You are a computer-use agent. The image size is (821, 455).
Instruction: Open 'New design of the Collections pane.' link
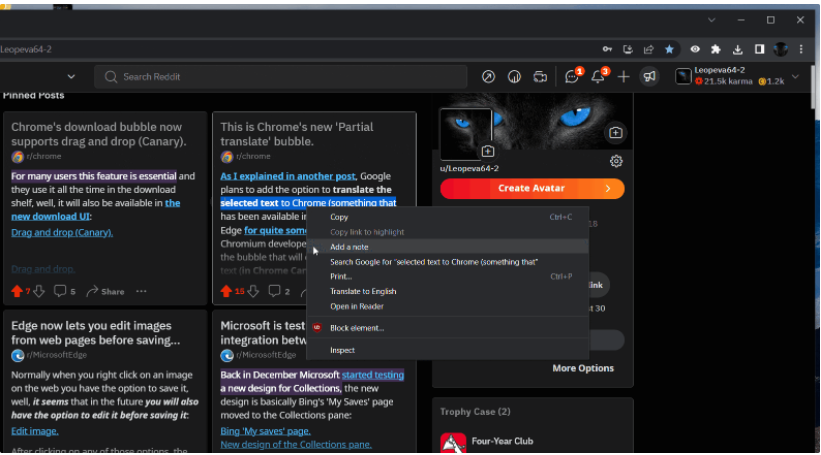[296, 445]
